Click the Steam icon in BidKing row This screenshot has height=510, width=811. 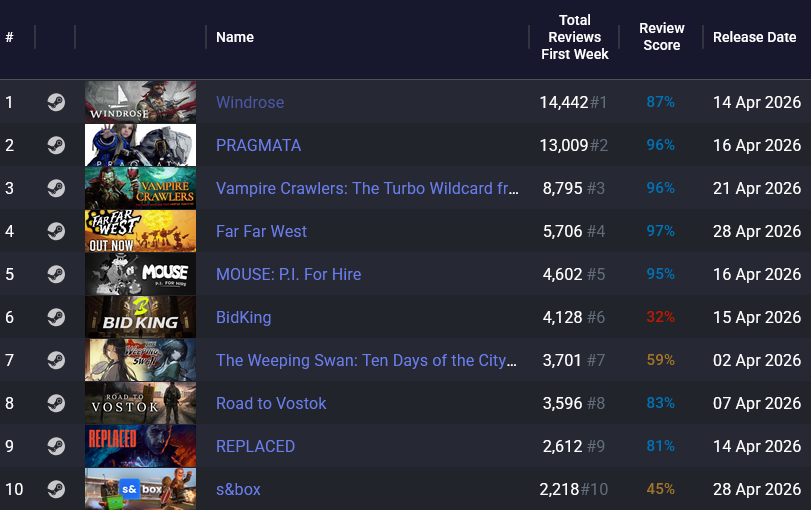tap(56, 317)
